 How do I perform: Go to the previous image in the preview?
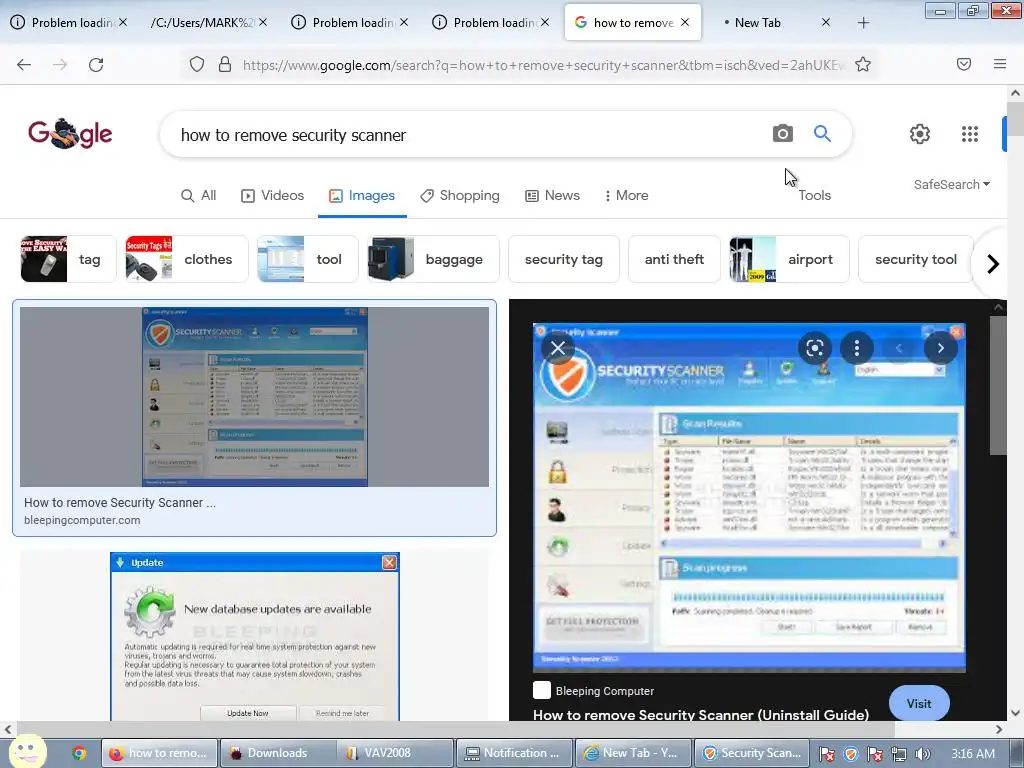tap(899, 348)
